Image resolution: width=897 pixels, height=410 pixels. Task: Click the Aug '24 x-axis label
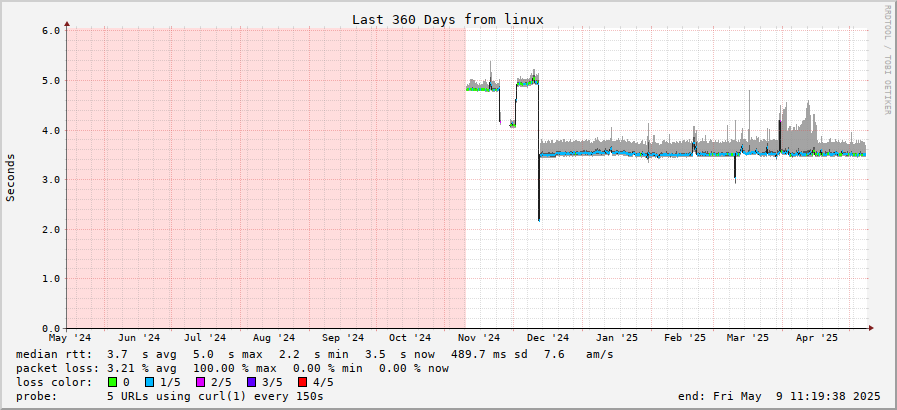point(273,338)
